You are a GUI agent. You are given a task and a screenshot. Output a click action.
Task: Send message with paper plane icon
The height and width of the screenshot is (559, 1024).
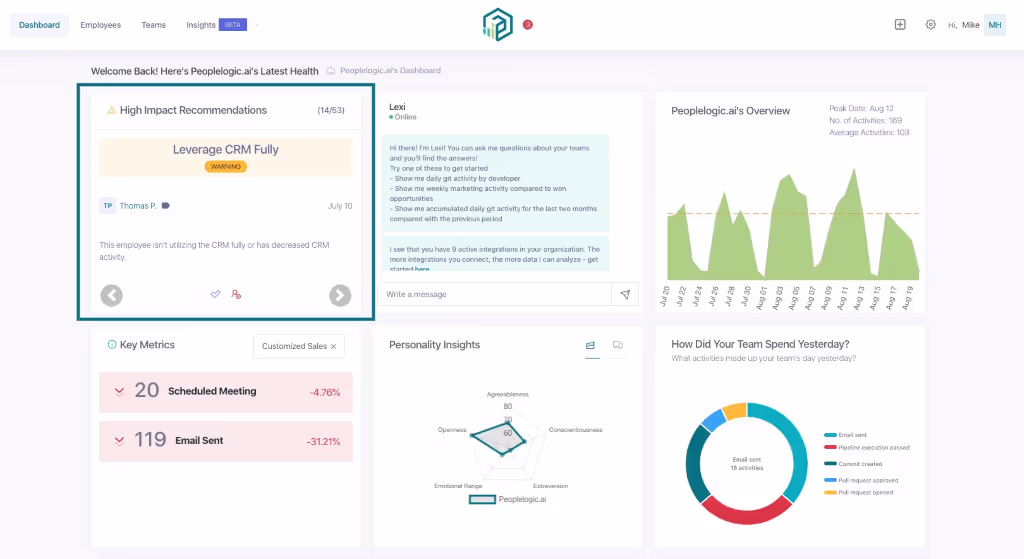tap(625, 295)
